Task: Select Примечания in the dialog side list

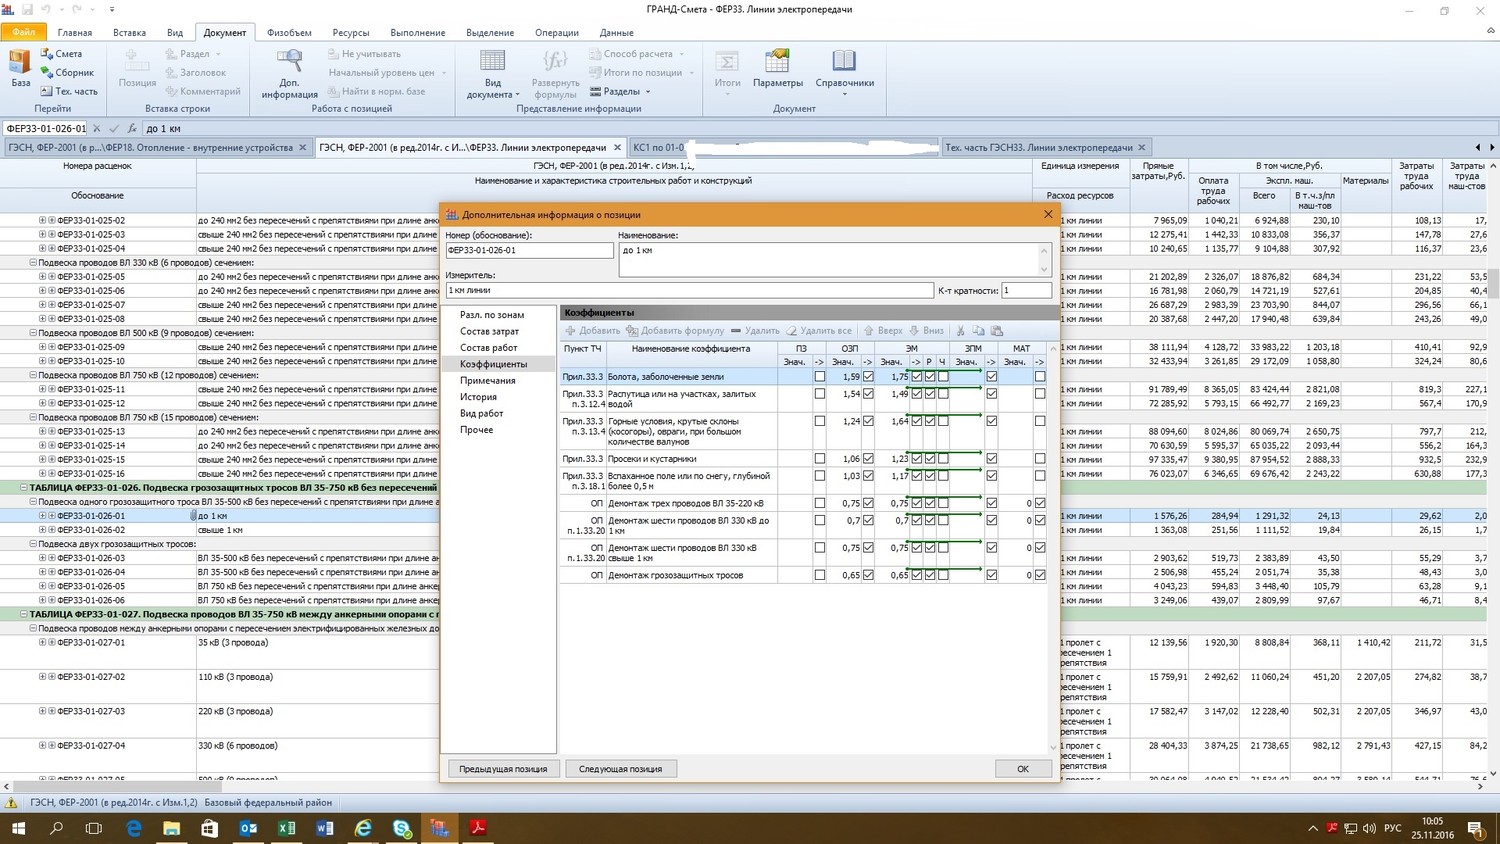Action: pos(488,381)
